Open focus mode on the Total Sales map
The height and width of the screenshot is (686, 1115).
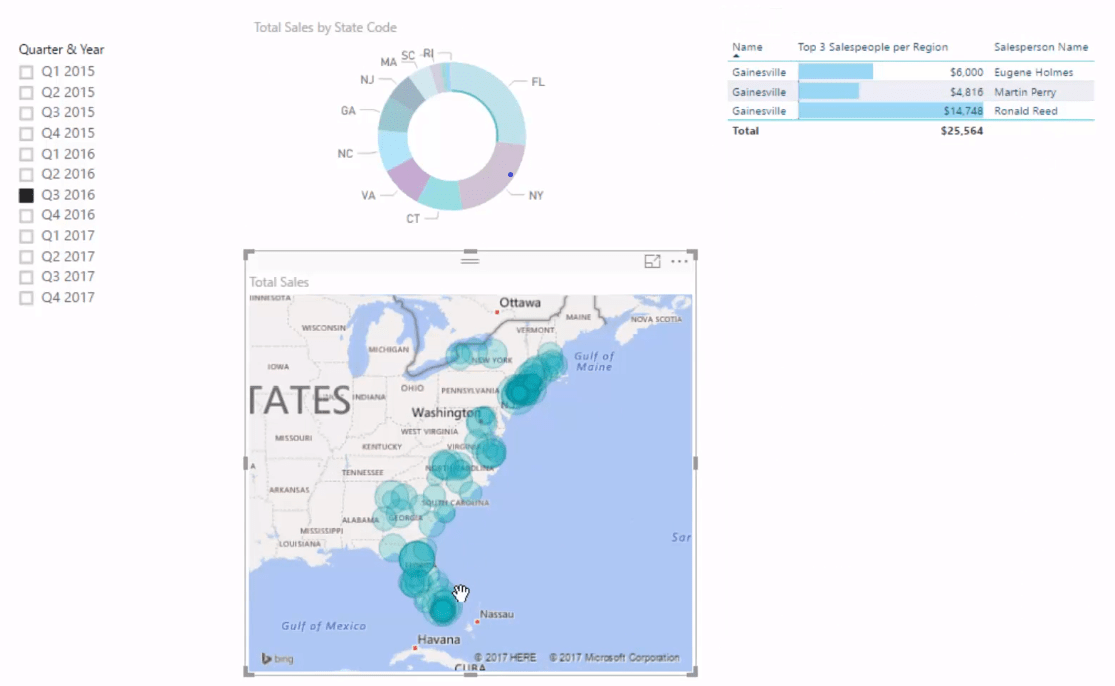[x=652, y=262]
